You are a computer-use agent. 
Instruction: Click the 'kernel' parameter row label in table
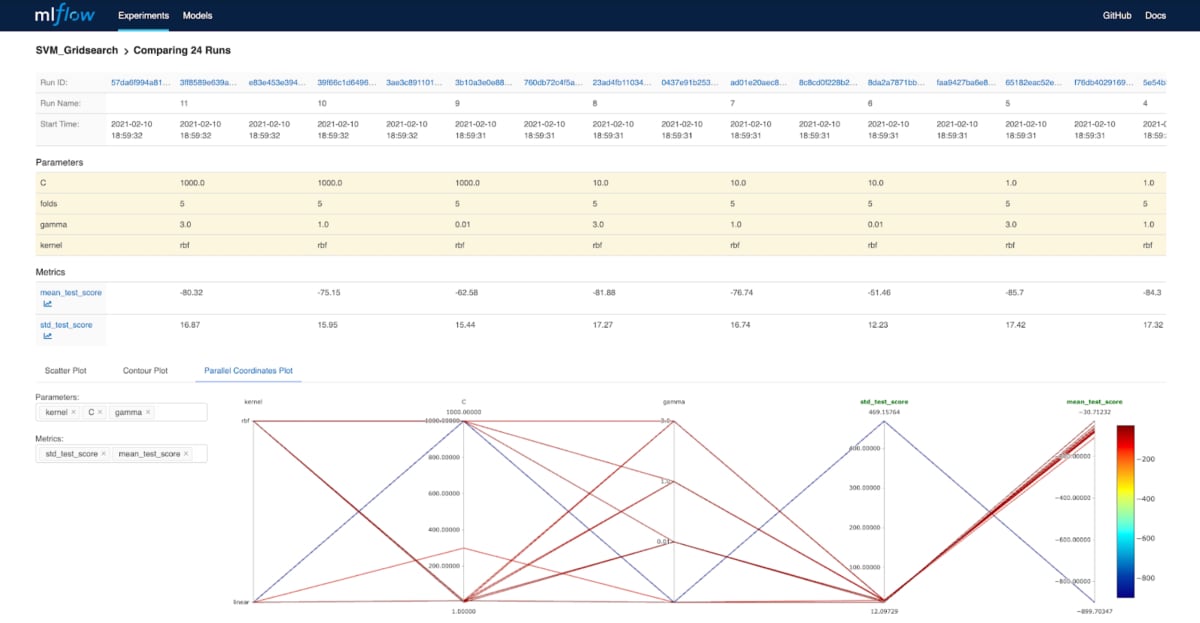coord(53,246)
